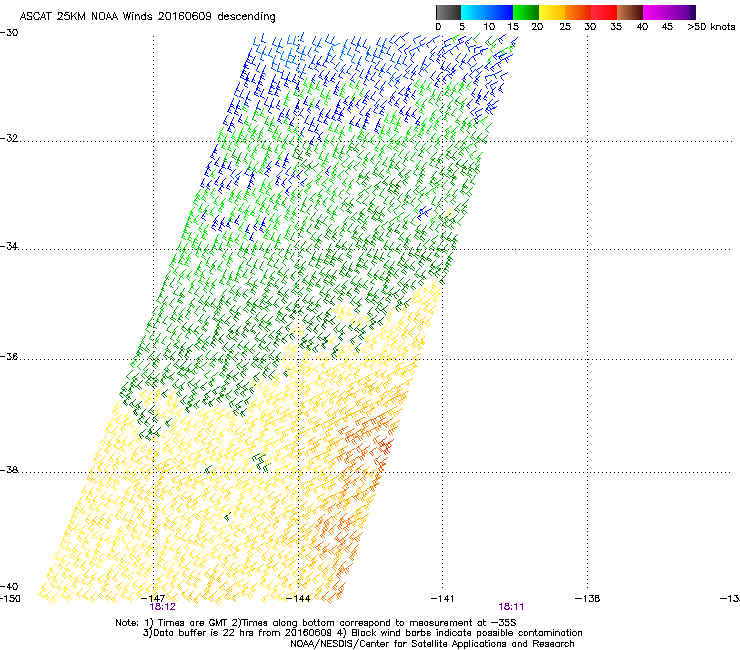Click the brown 35-40 knots color segment

(630, 12)
